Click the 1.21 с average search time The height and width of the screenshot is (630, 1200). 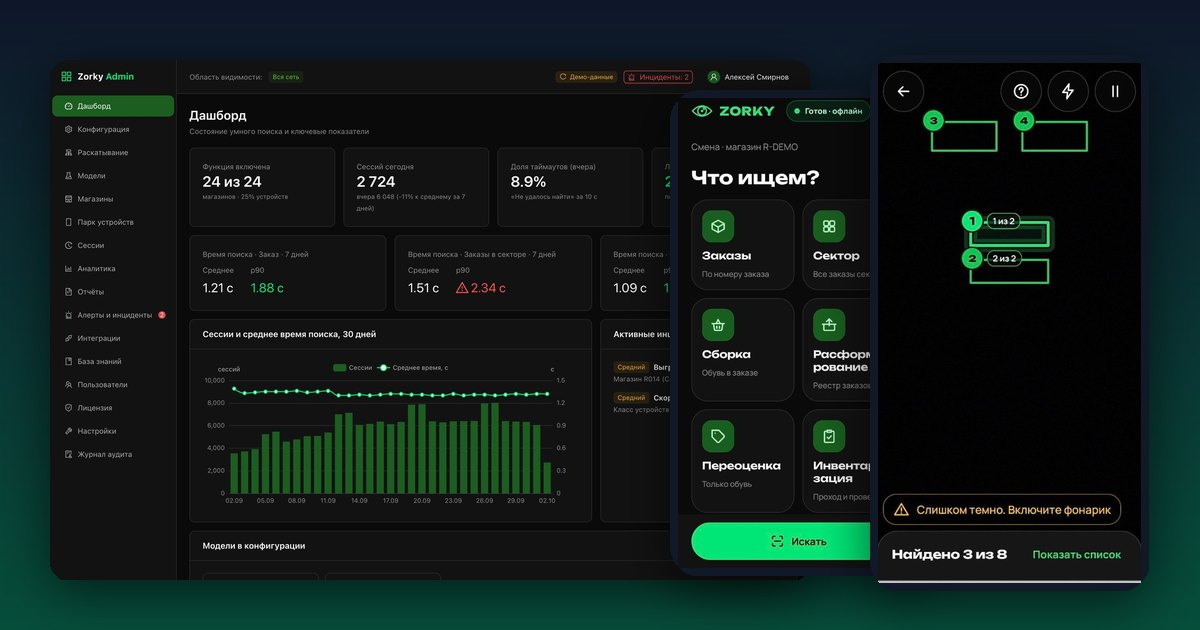coord(218,288)
